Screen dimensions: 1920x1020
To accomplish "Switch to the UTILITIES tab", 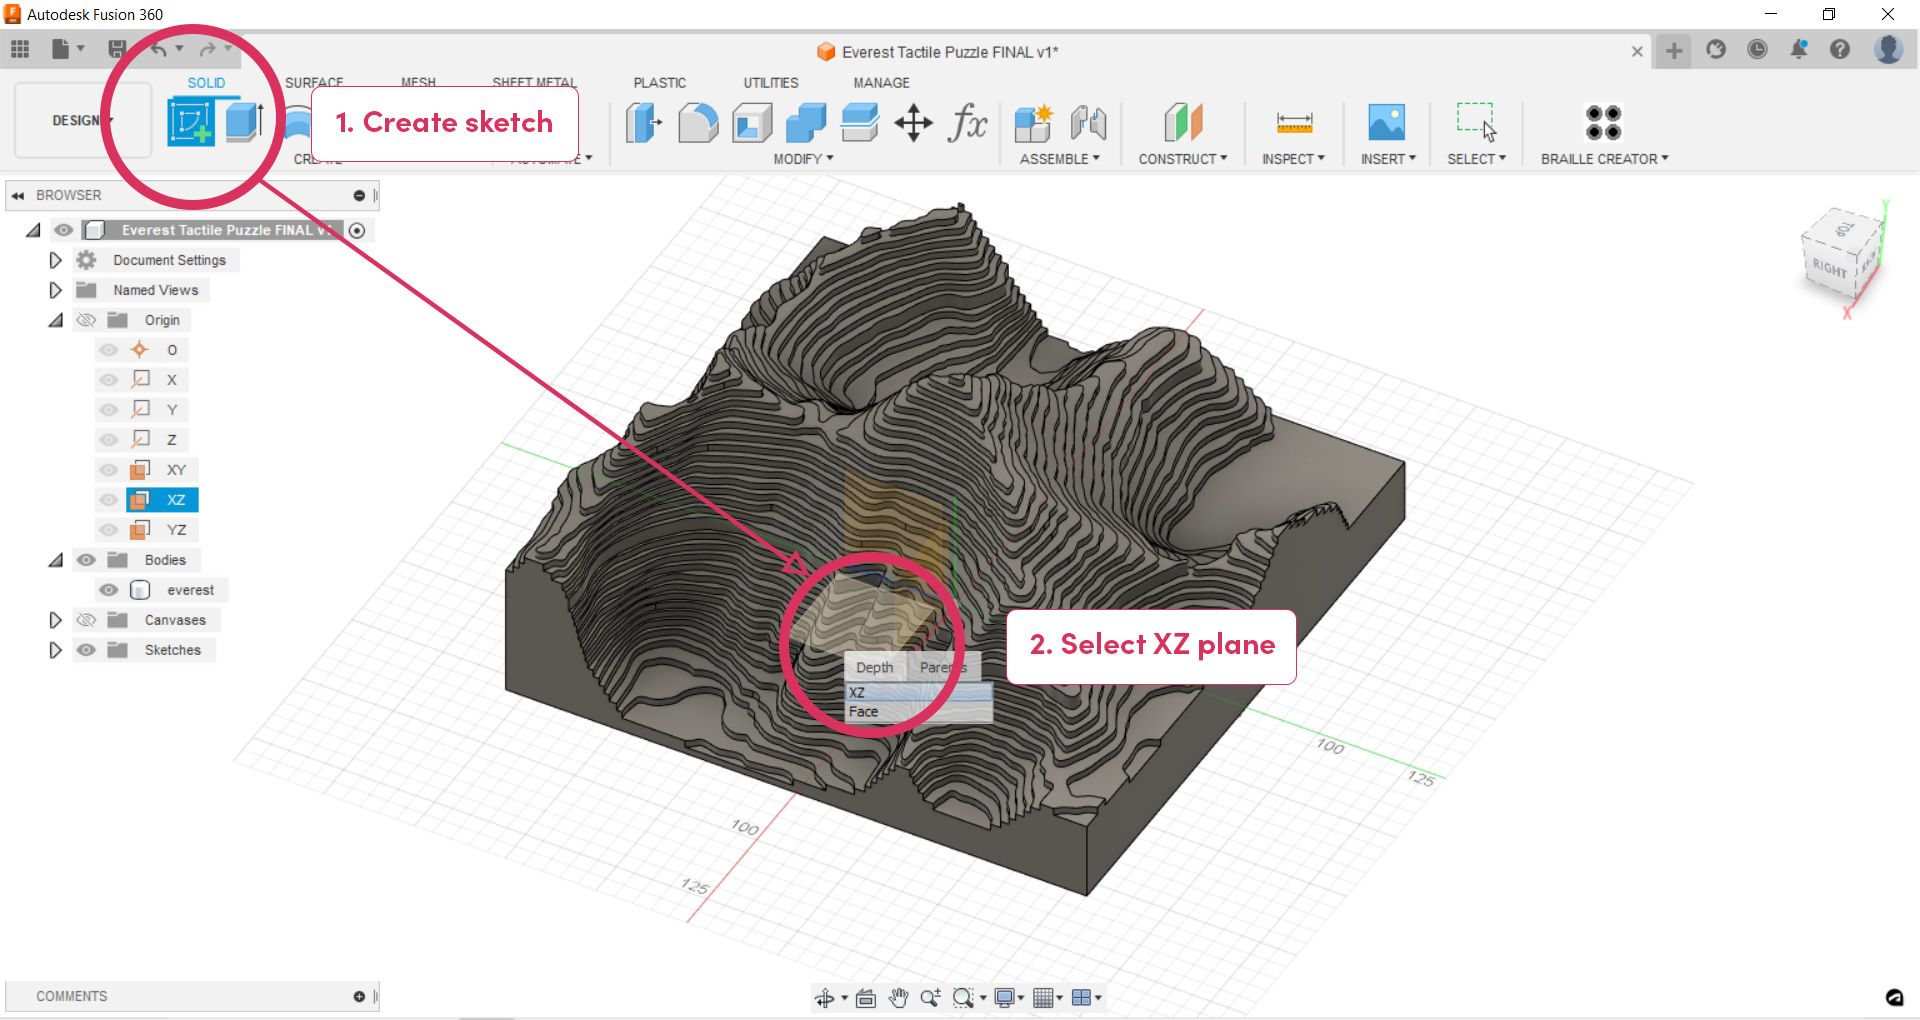I will pos(770,83).
